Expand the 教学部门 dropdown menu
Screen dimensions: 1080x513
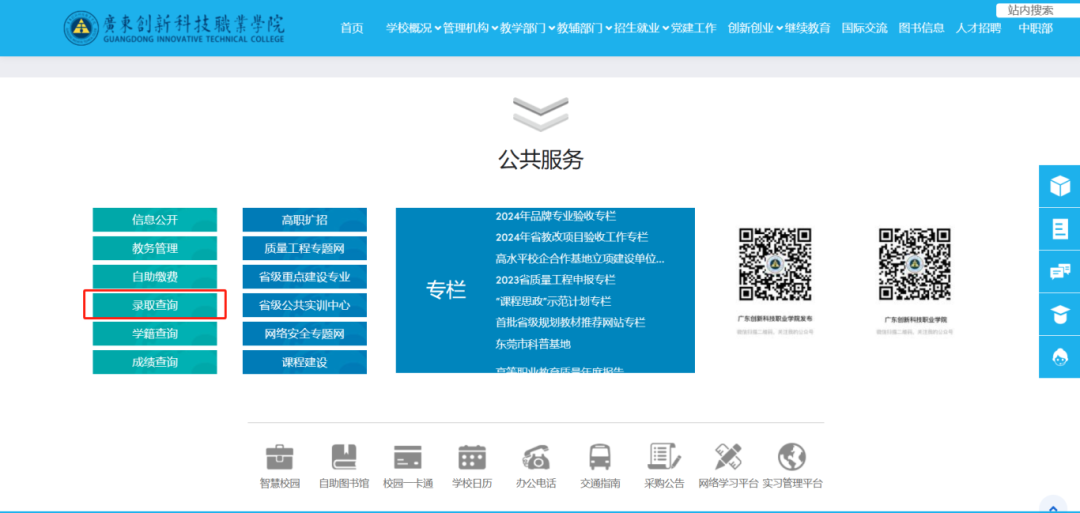[528, 28]
